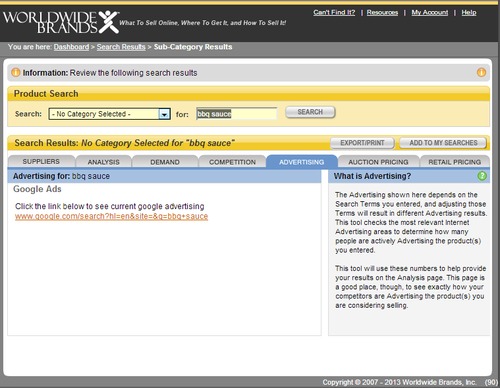Open the AUCTION PRICING tab

378,162
